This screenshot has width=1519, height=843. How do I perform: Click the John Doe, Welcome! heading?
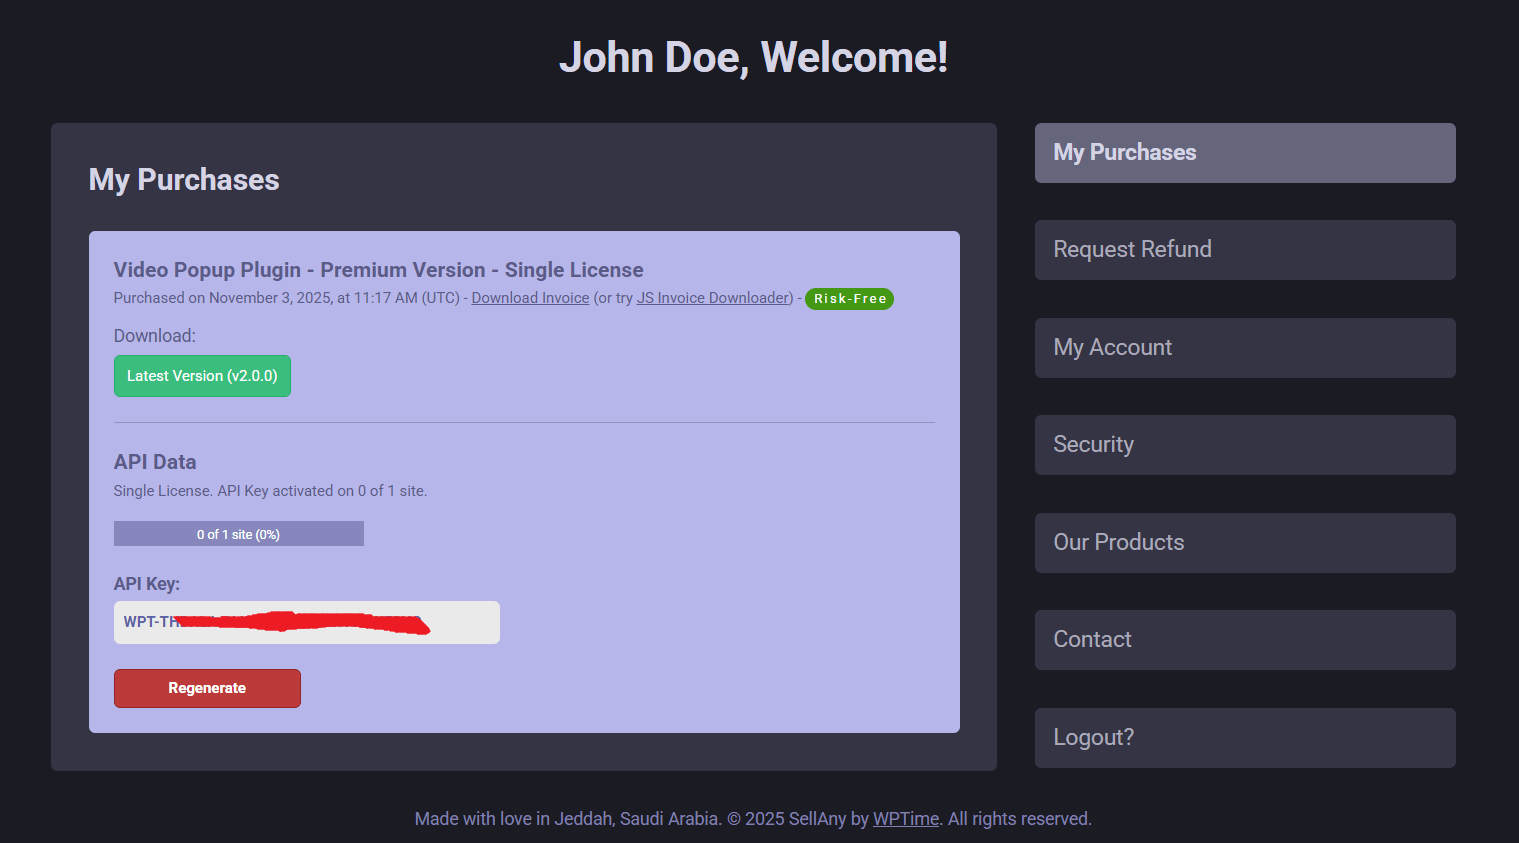(753, 57)
